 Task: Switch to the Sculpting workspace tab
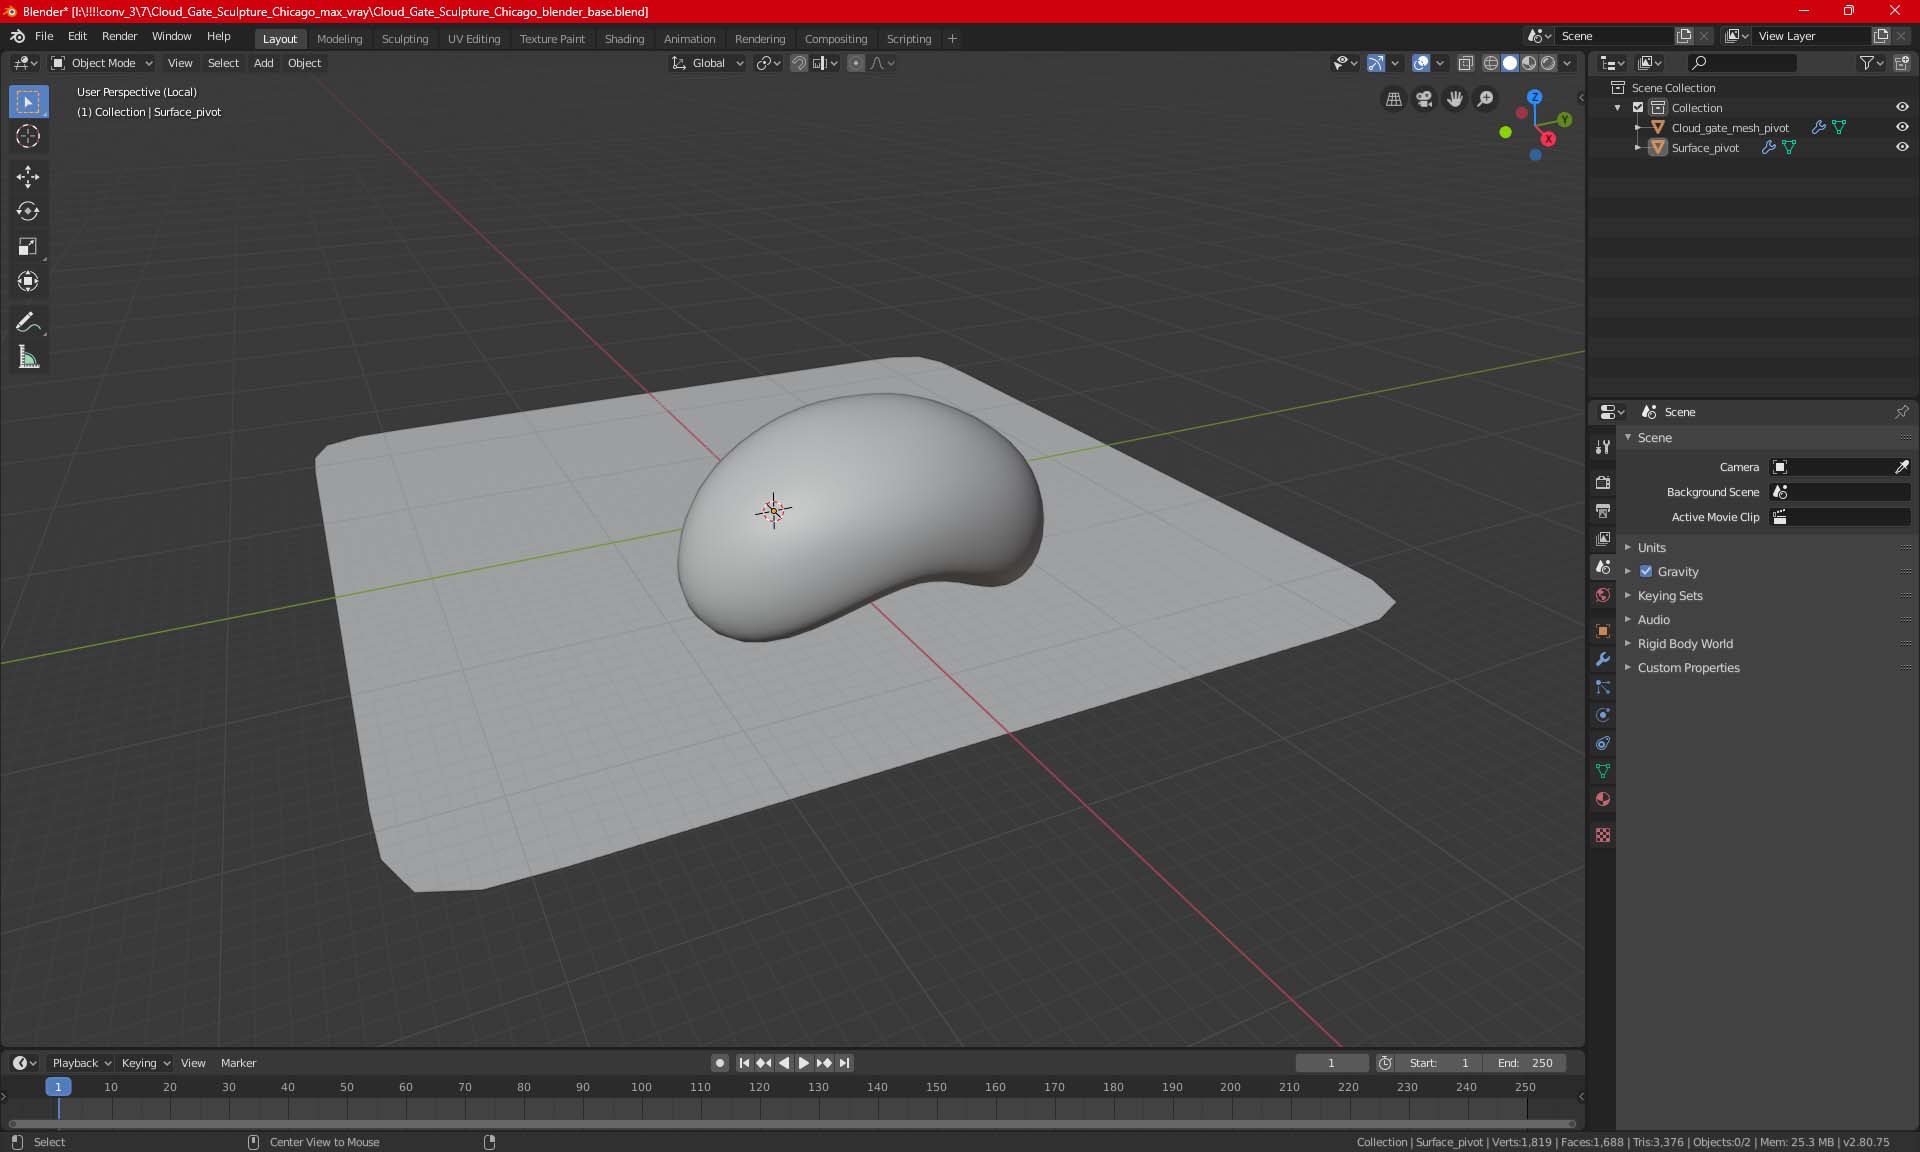pos(404,39)
